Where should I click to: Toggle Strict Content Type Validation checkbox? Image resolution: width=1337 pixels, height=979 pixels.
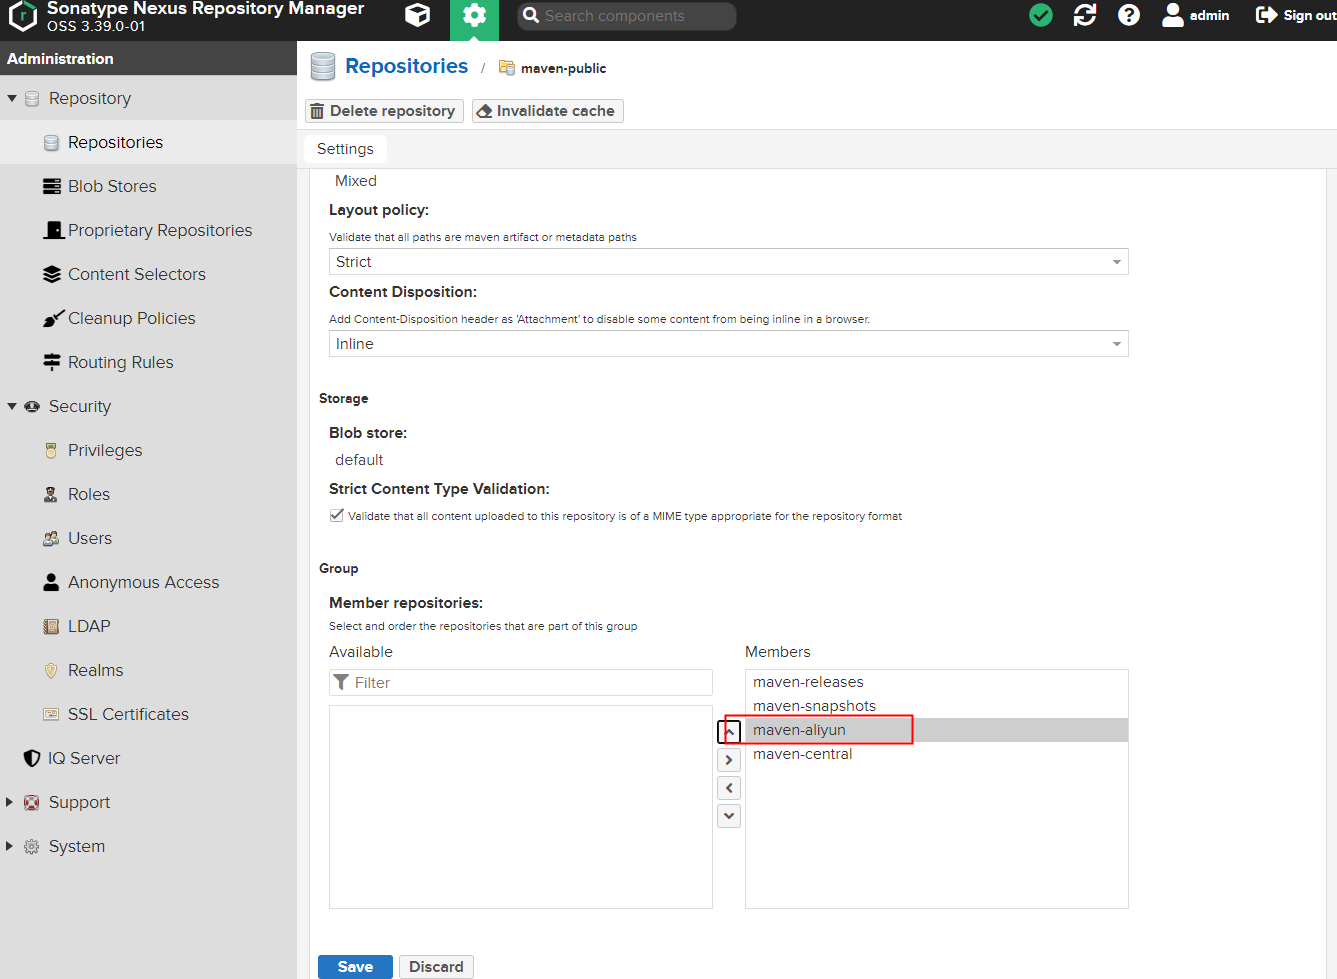tap(337, 516)
